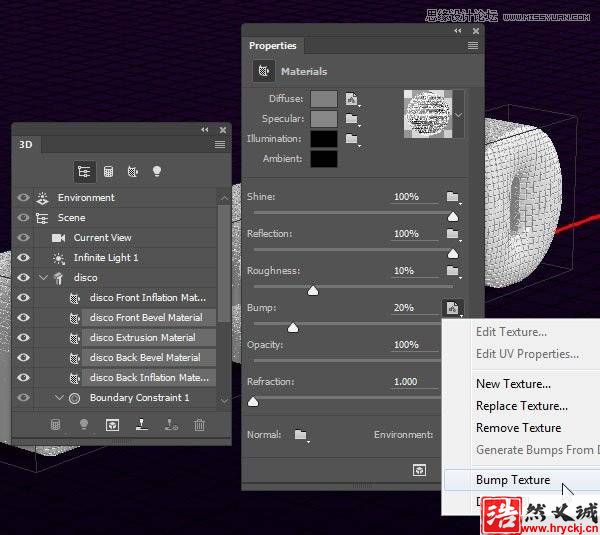Select Edit UV Properties menu entry
The width and height of the screenshot is (600, 535).
[x=527, y=354]
